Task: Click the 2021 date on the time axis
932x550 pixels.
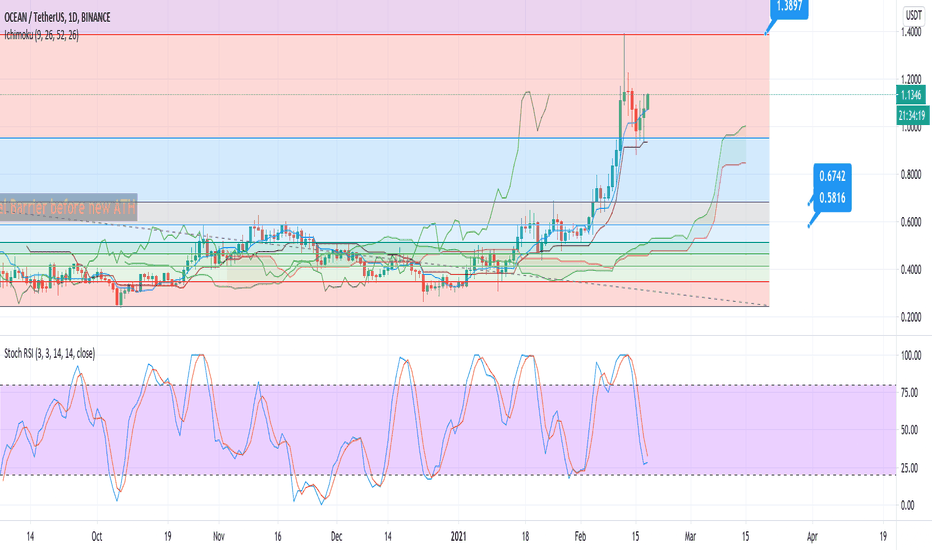Action: (458, 536)
